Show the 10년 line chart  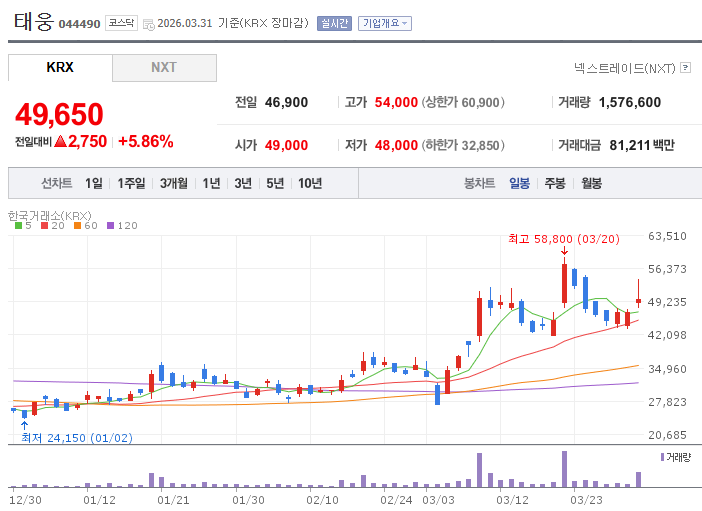tap(310, 183)
